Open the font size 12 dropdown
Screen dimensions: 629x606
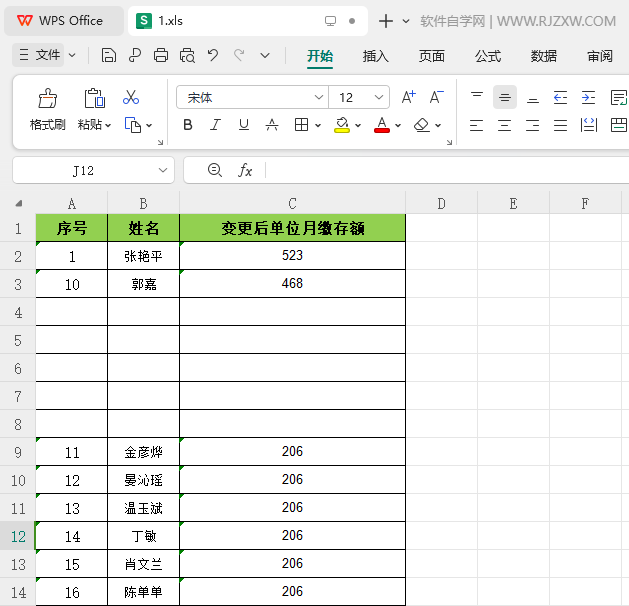point(379,97)
